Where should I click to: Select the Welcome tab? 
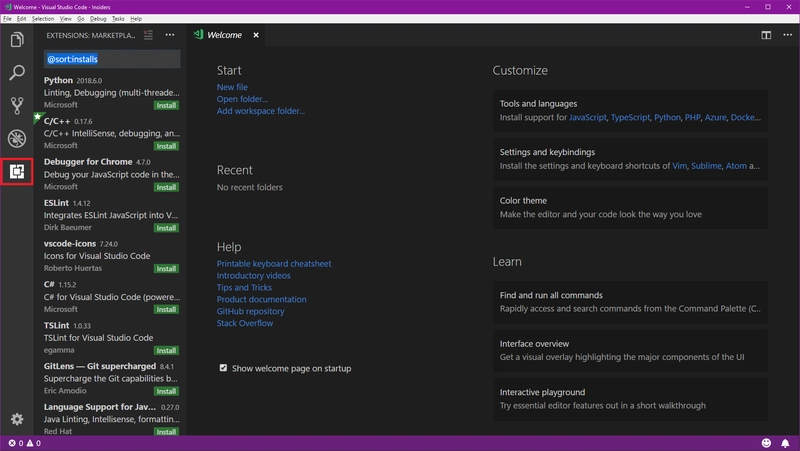point(223,35)
